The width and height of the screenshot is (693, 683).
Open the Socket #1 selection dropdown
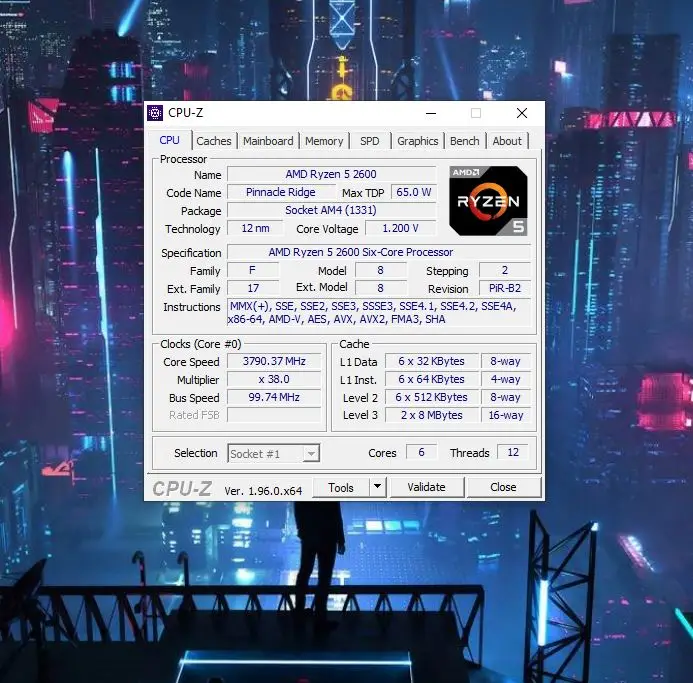click(x=274, y=454)
